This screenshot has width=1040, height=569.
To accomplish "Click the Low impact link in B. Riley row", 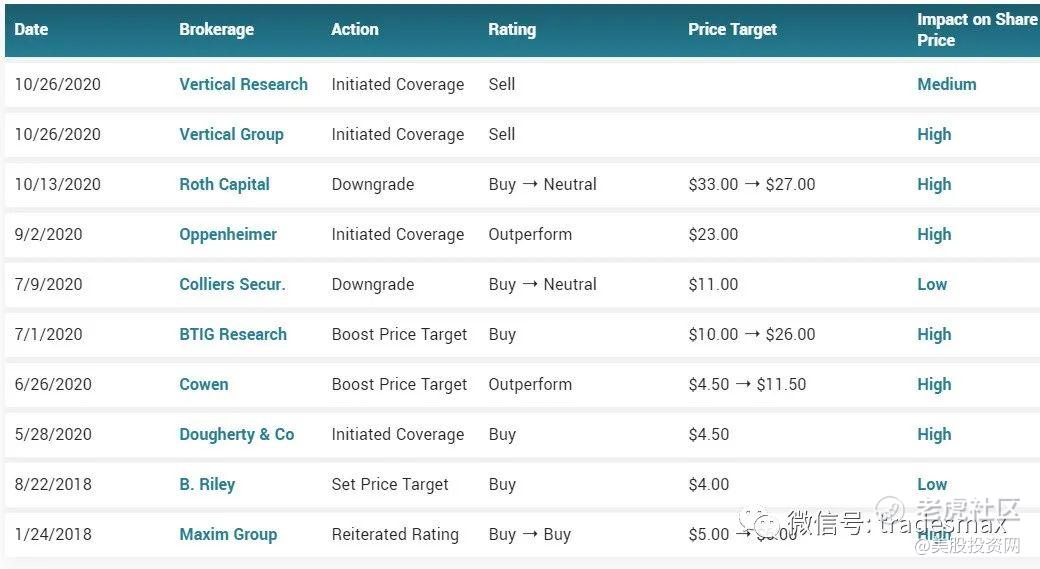I will coord(932,485).
